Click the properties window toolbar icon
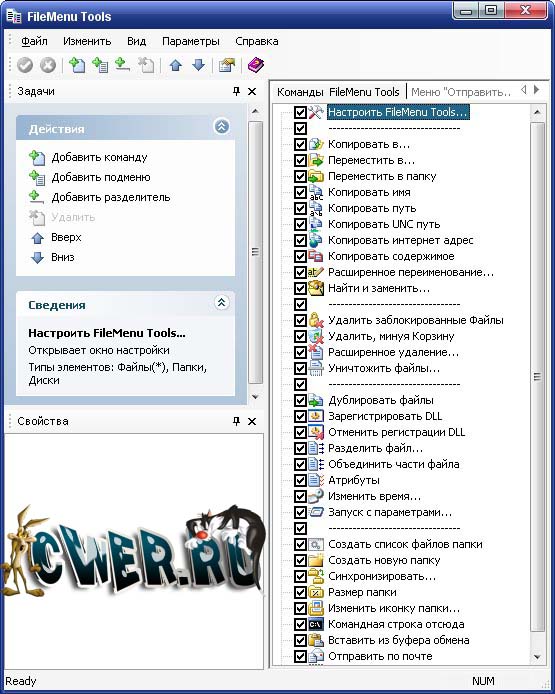555x694 pixels. coord(227,66)
